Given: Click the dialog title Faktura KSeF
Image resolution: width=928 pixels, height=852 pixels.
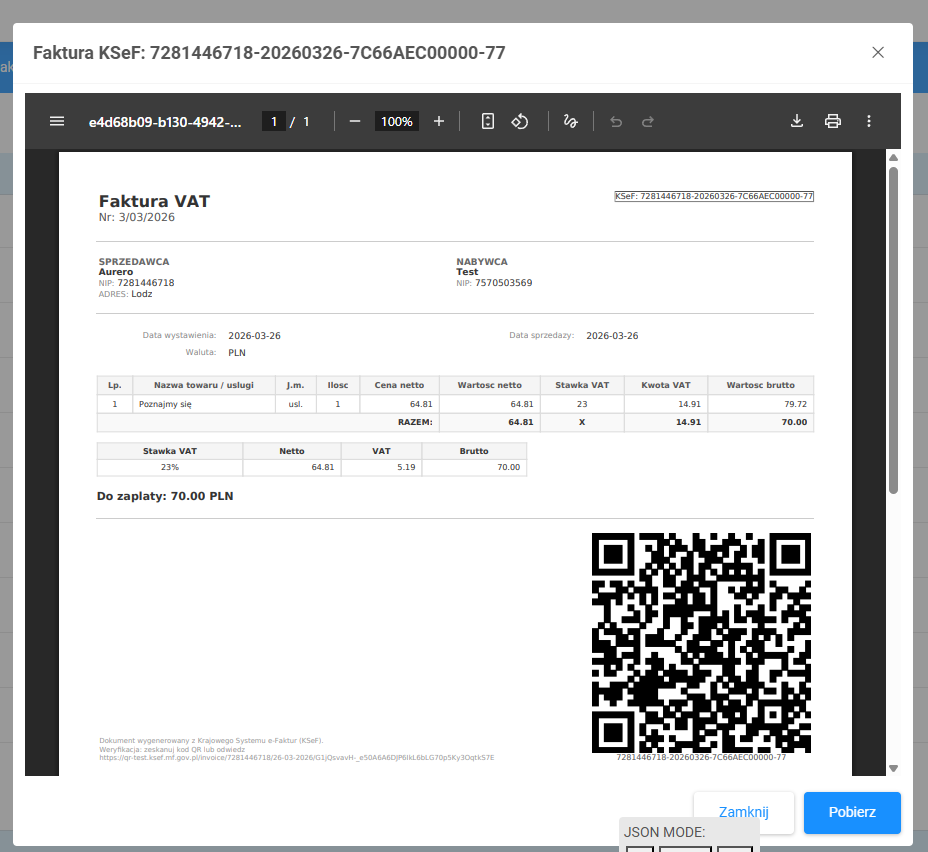Looking at the screenshot, I should click(x=269, y=53).
